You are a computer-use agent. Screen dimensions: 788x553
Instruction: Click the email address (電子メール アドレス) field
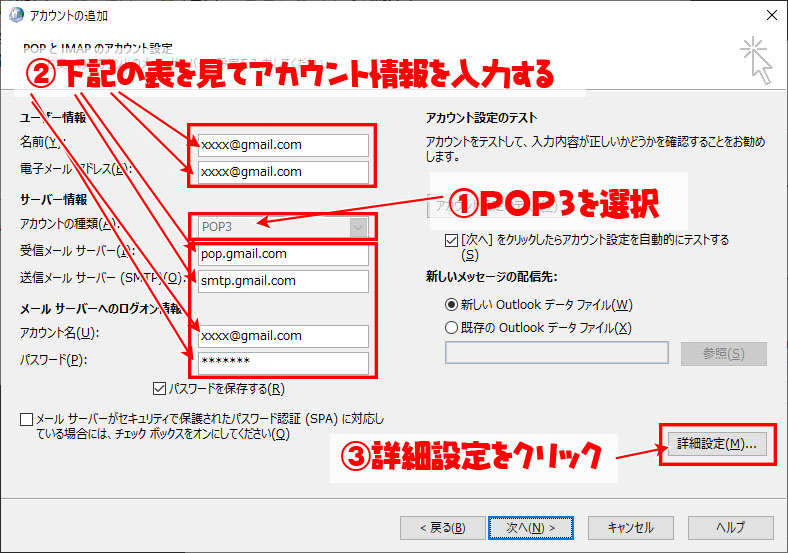pos(283,172)
